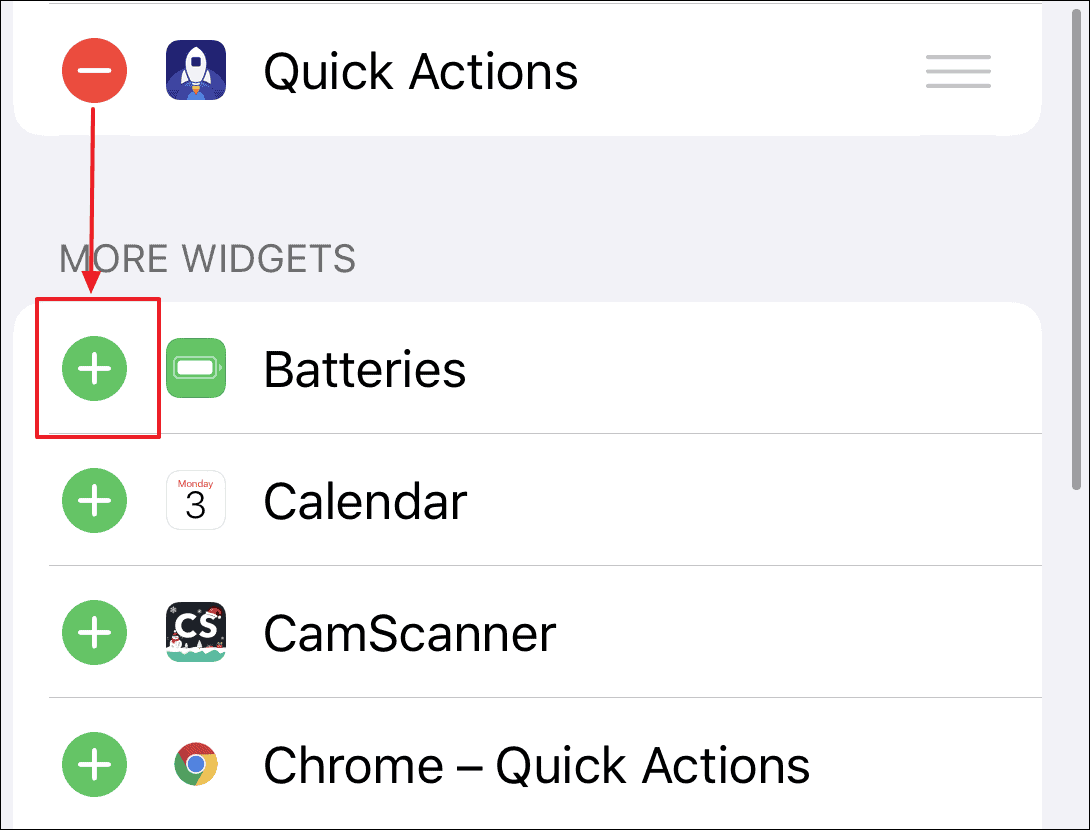Tap the Quick Actions rocket app icon
The image size is (1090, 830).
coord(196,71)
